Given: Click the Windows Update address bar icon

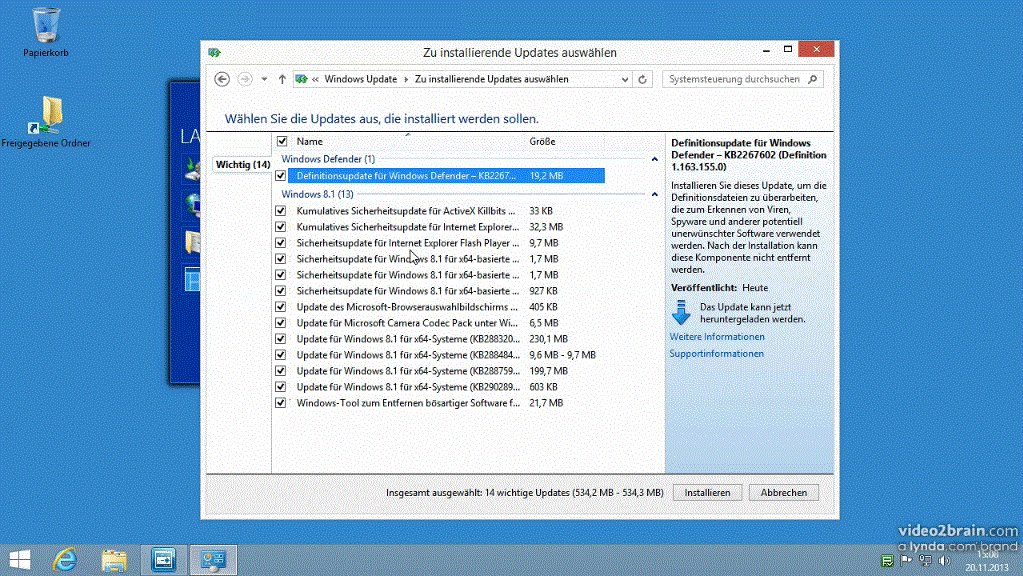Looking at the screenshot, I should (x=301, y=79).
